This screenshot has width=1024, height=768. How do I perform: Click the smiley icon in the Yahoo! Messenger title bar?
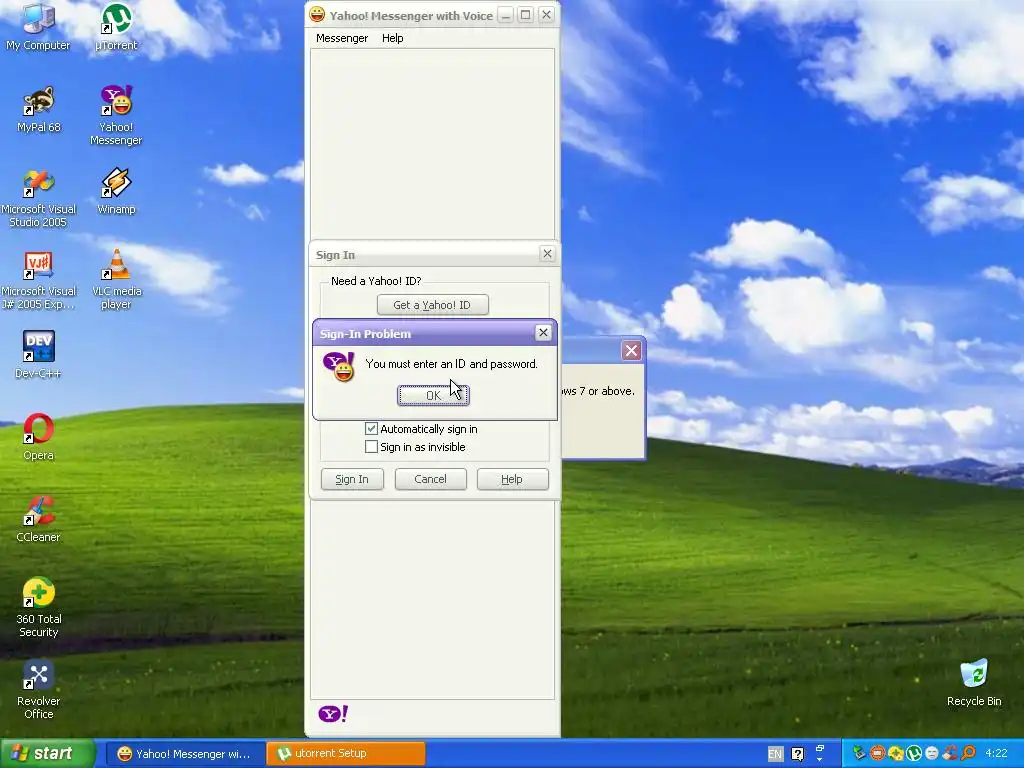tap(317, 14)
